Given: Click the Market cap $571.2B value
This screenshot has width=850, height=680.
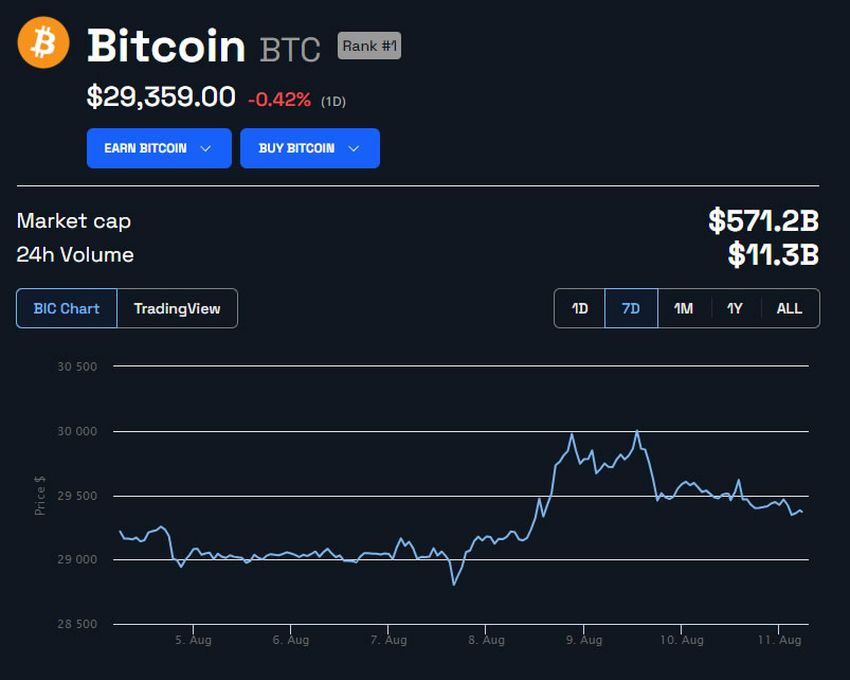Looking at the screenshot, I should point(763,220).
